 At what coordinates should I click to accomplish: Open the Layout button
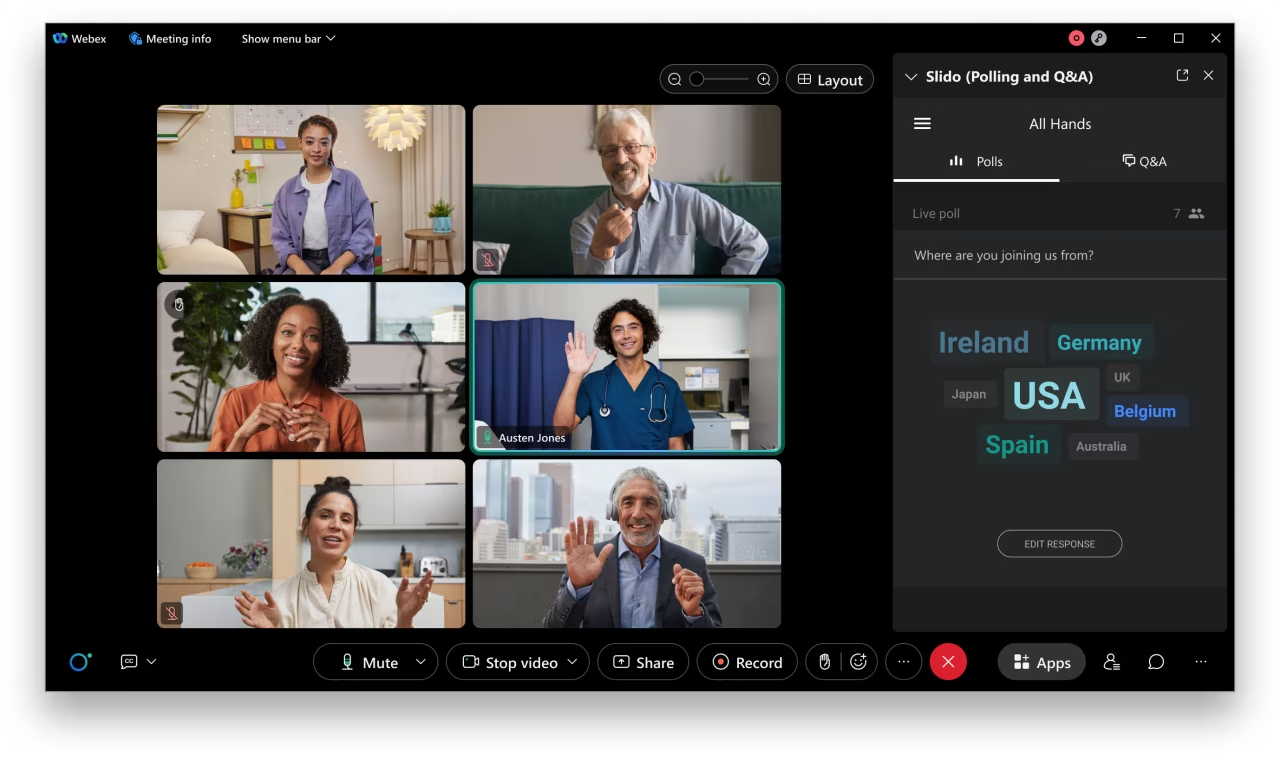coord(829,80)
